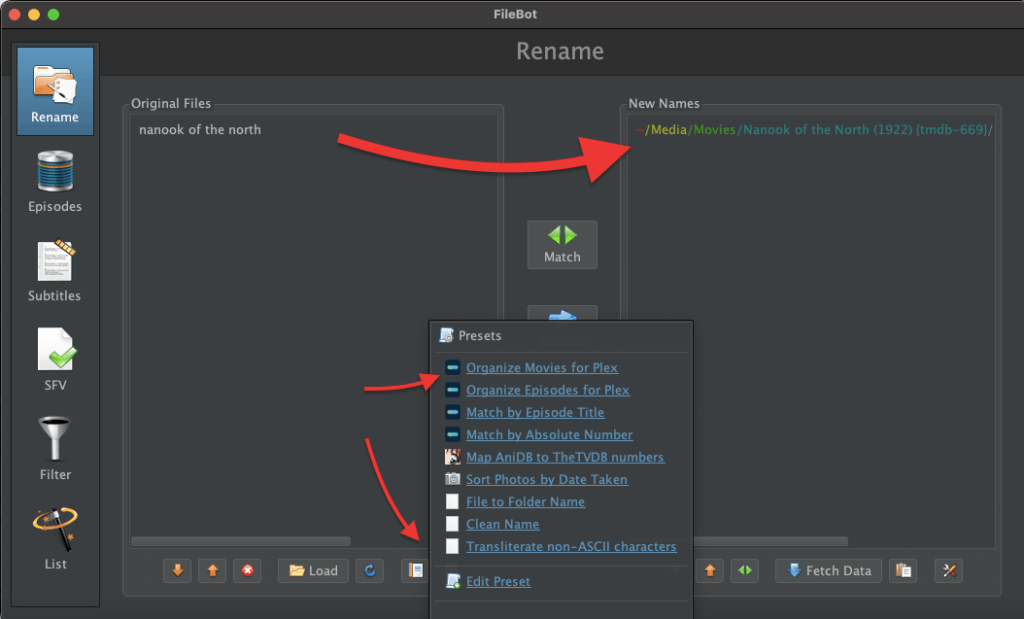This screenshot has height=619, width=1024.
Task: Move original file up in Original Files
Action: (212, 571)
